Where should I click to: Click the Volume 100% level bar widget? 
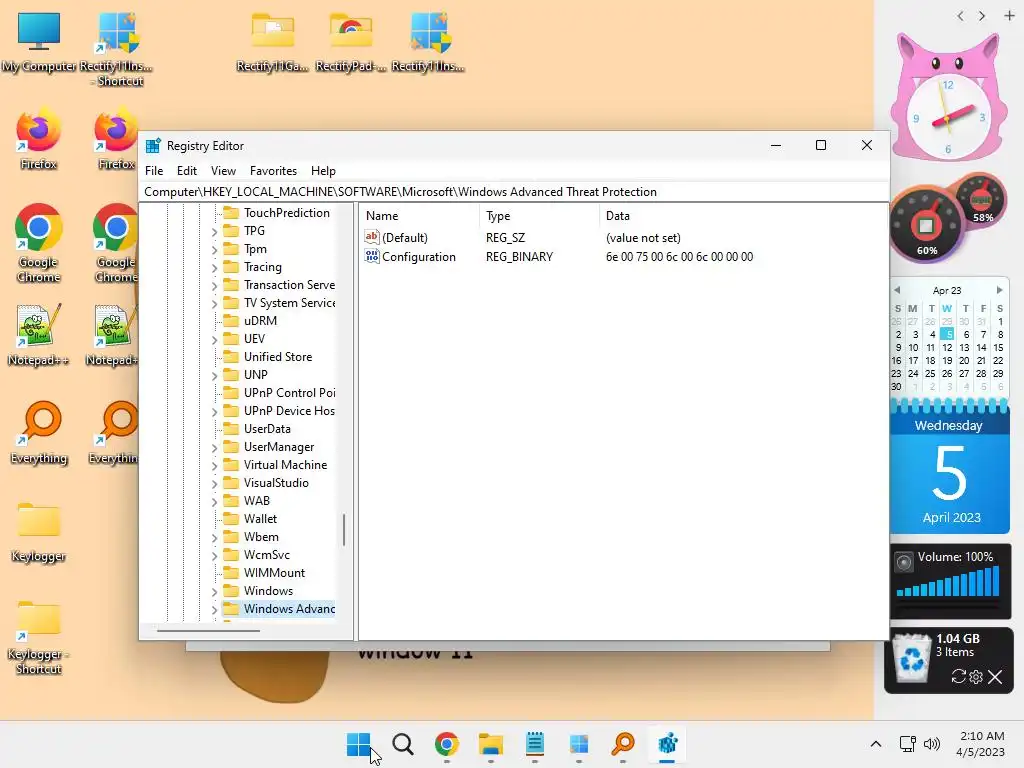point(948,581)
